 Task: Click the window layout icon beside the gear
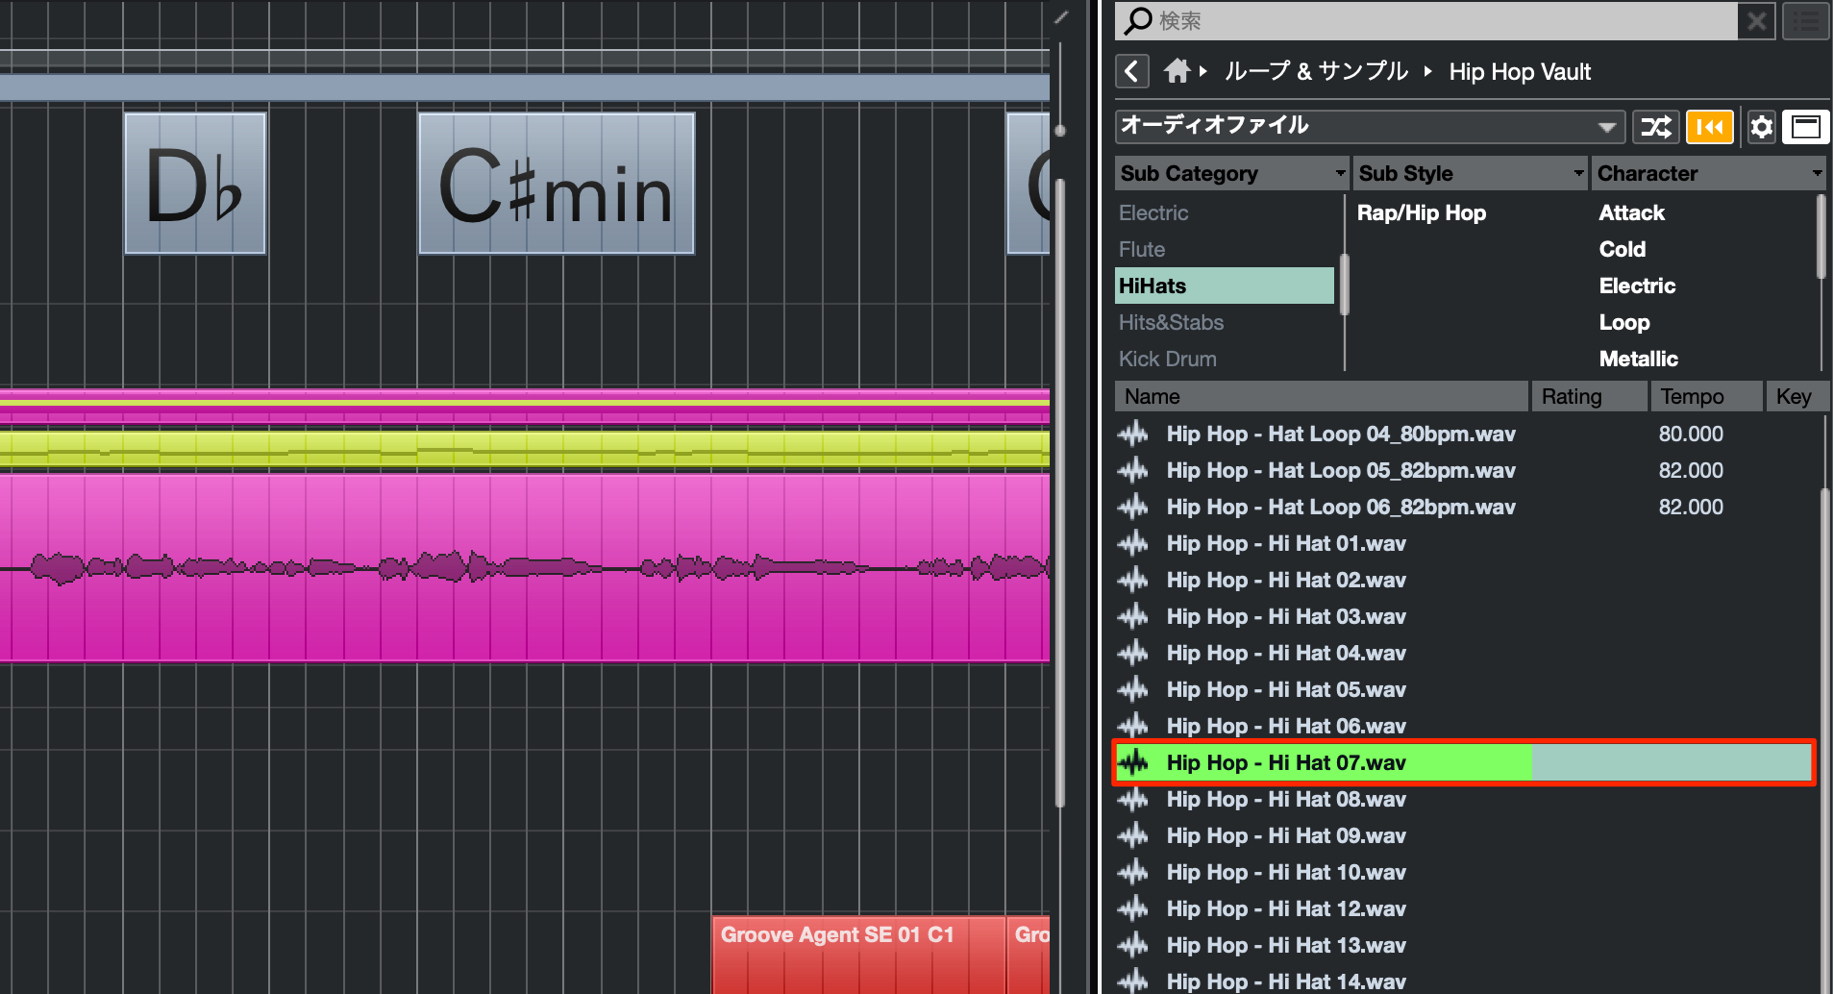(1805, 127)
